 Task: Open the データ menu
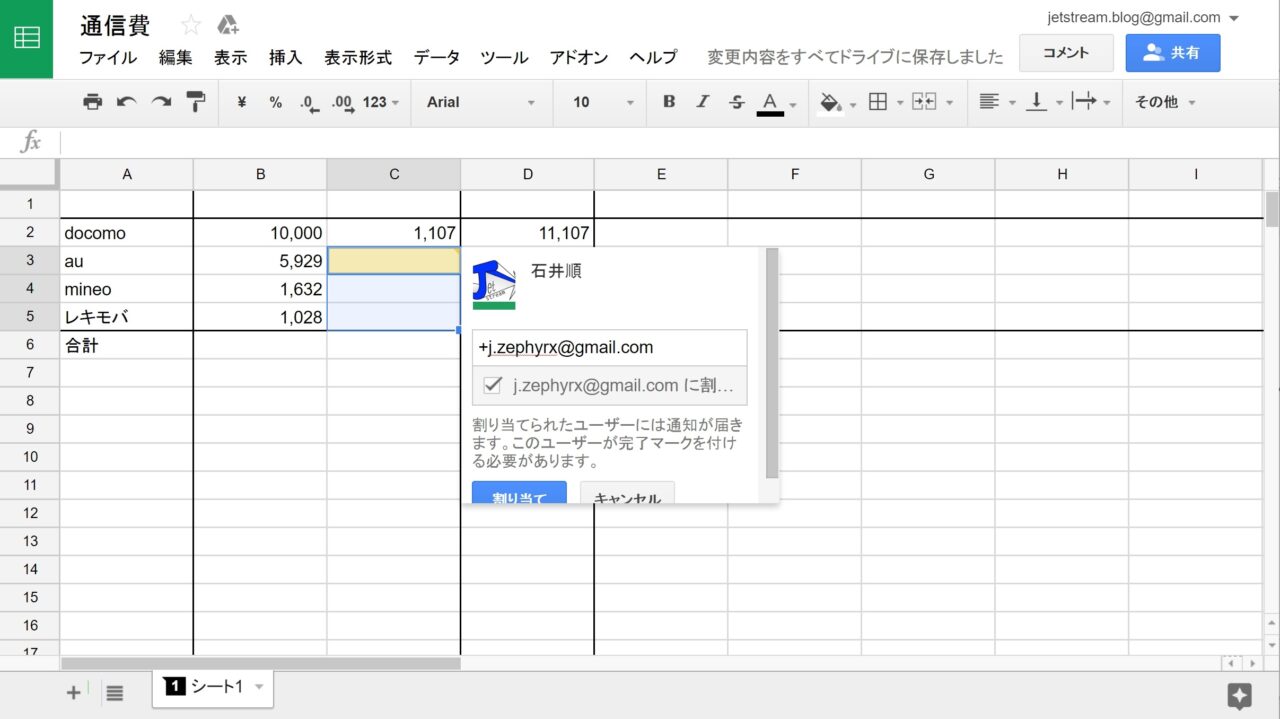click(x=436, y=58)
